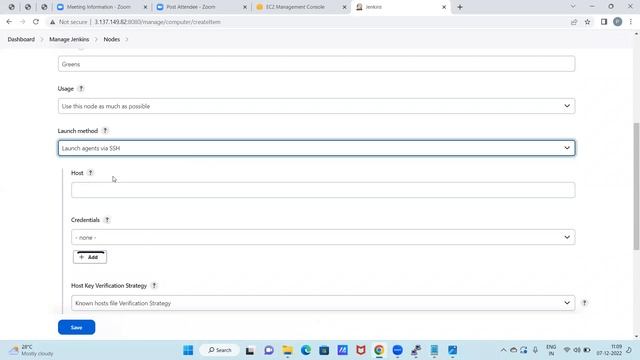Screen dimensions: 640x360
Task: Open File Explorer from the taskbar
Action: (287, 350)
